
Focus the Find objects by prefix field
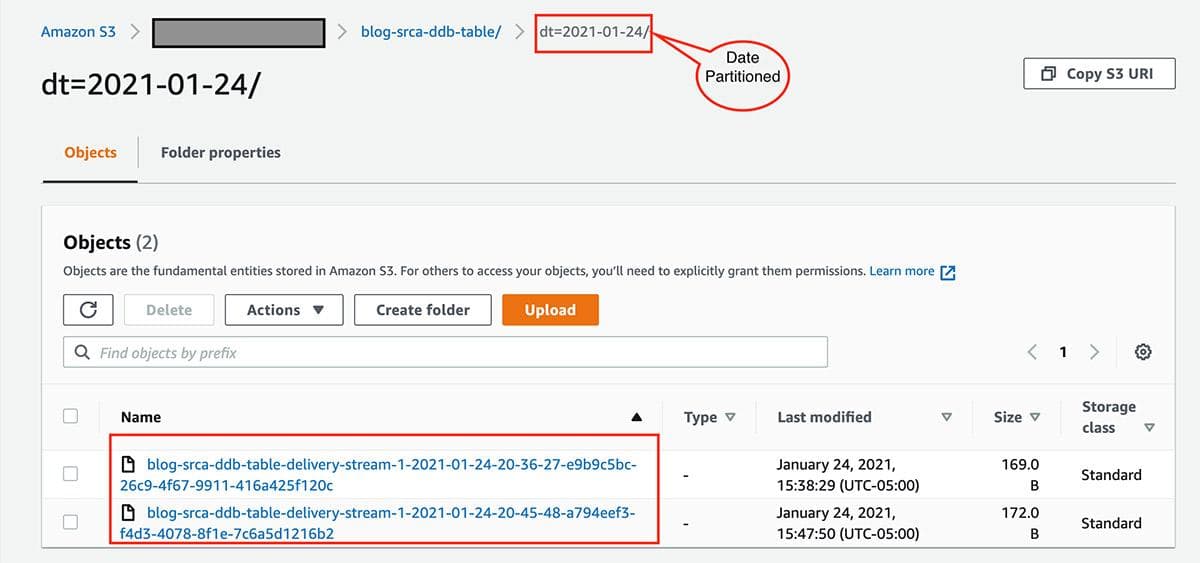[445, 352]
